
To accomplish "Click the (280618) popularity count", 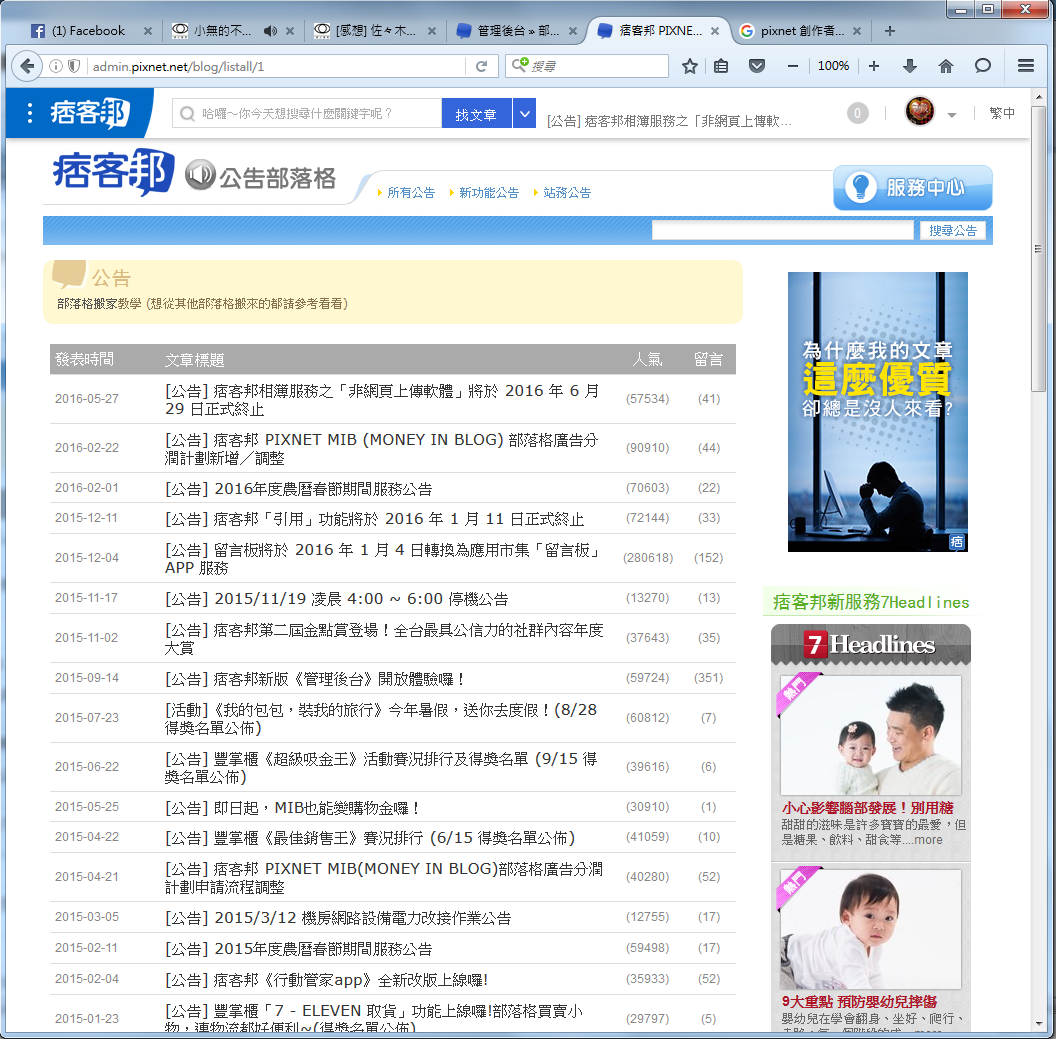I will [648, 558].
